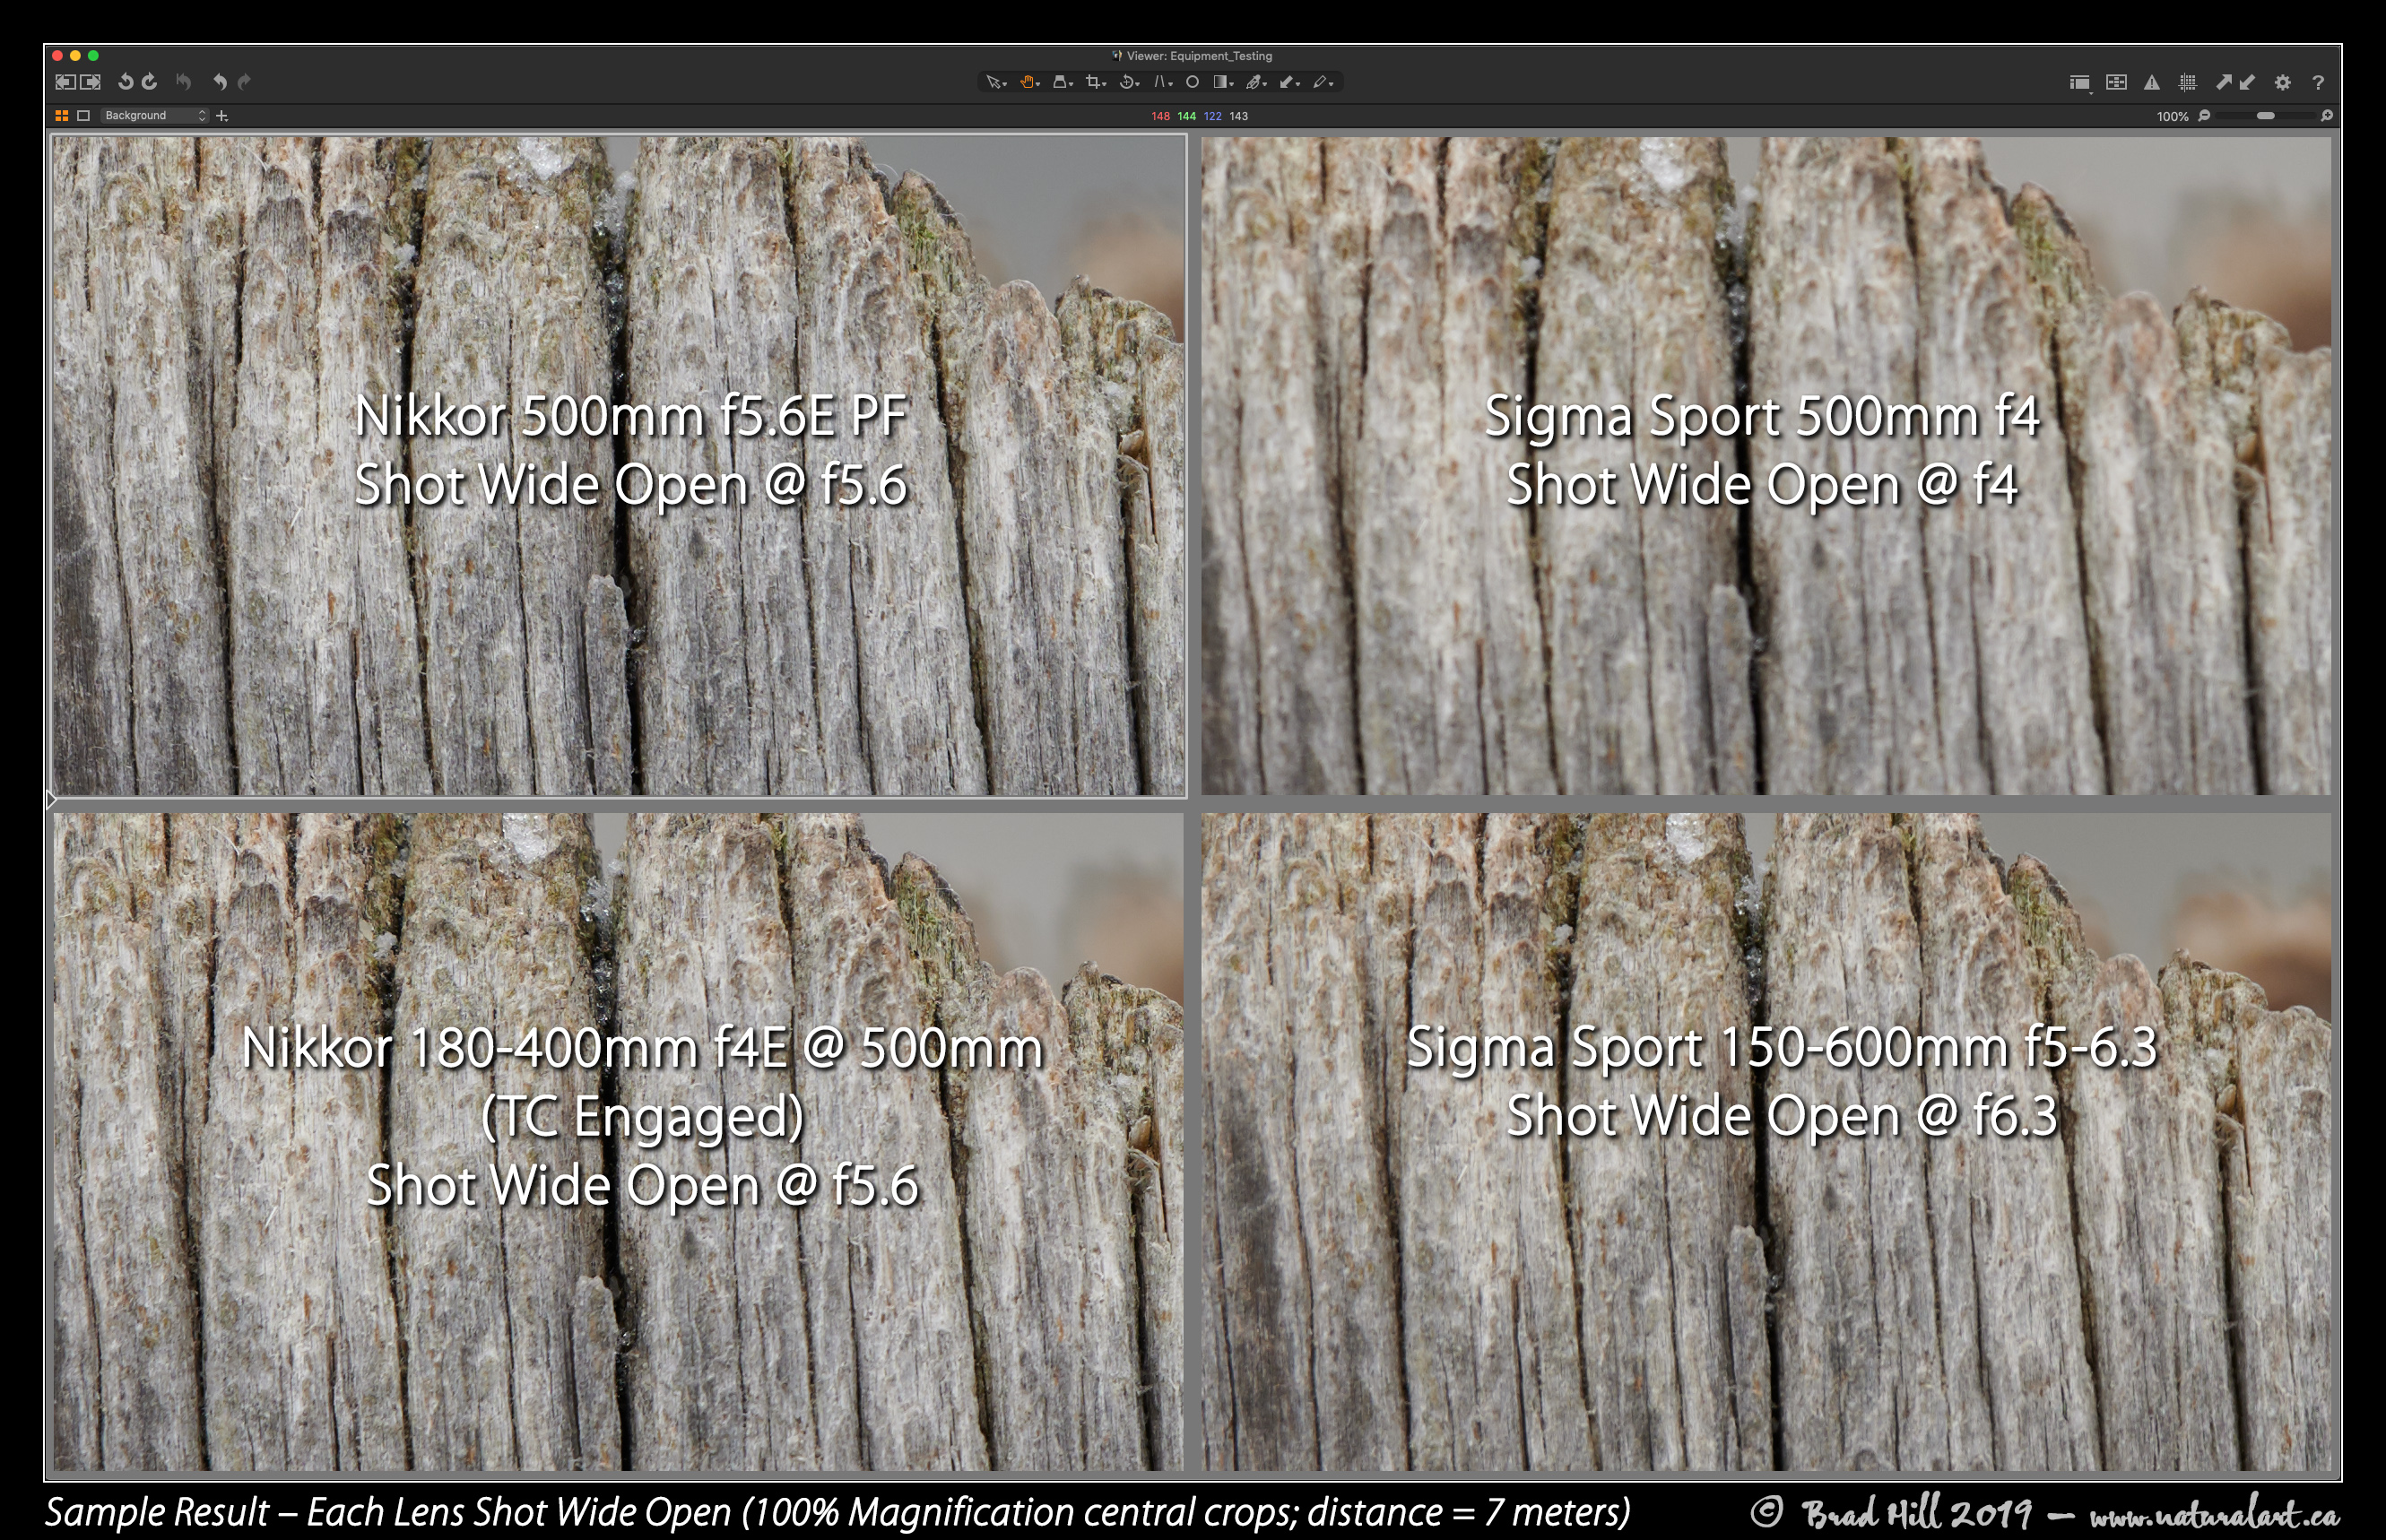Expand pointer tool options arrow
The height and width of the screenshot is (1540, 2386).
(1005, 85)
